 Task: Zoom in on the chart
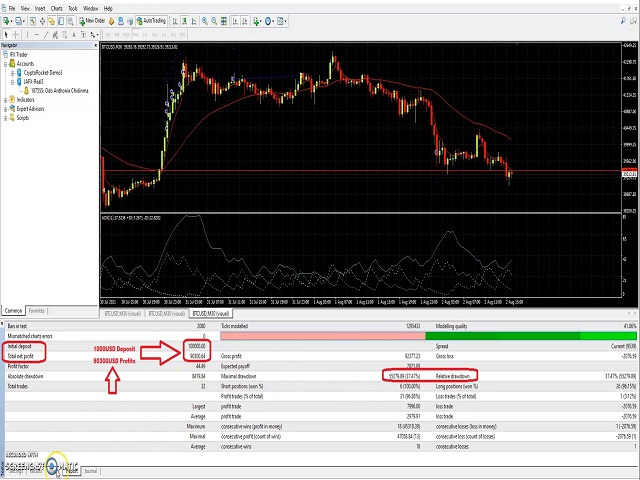(x=204, y=21)
